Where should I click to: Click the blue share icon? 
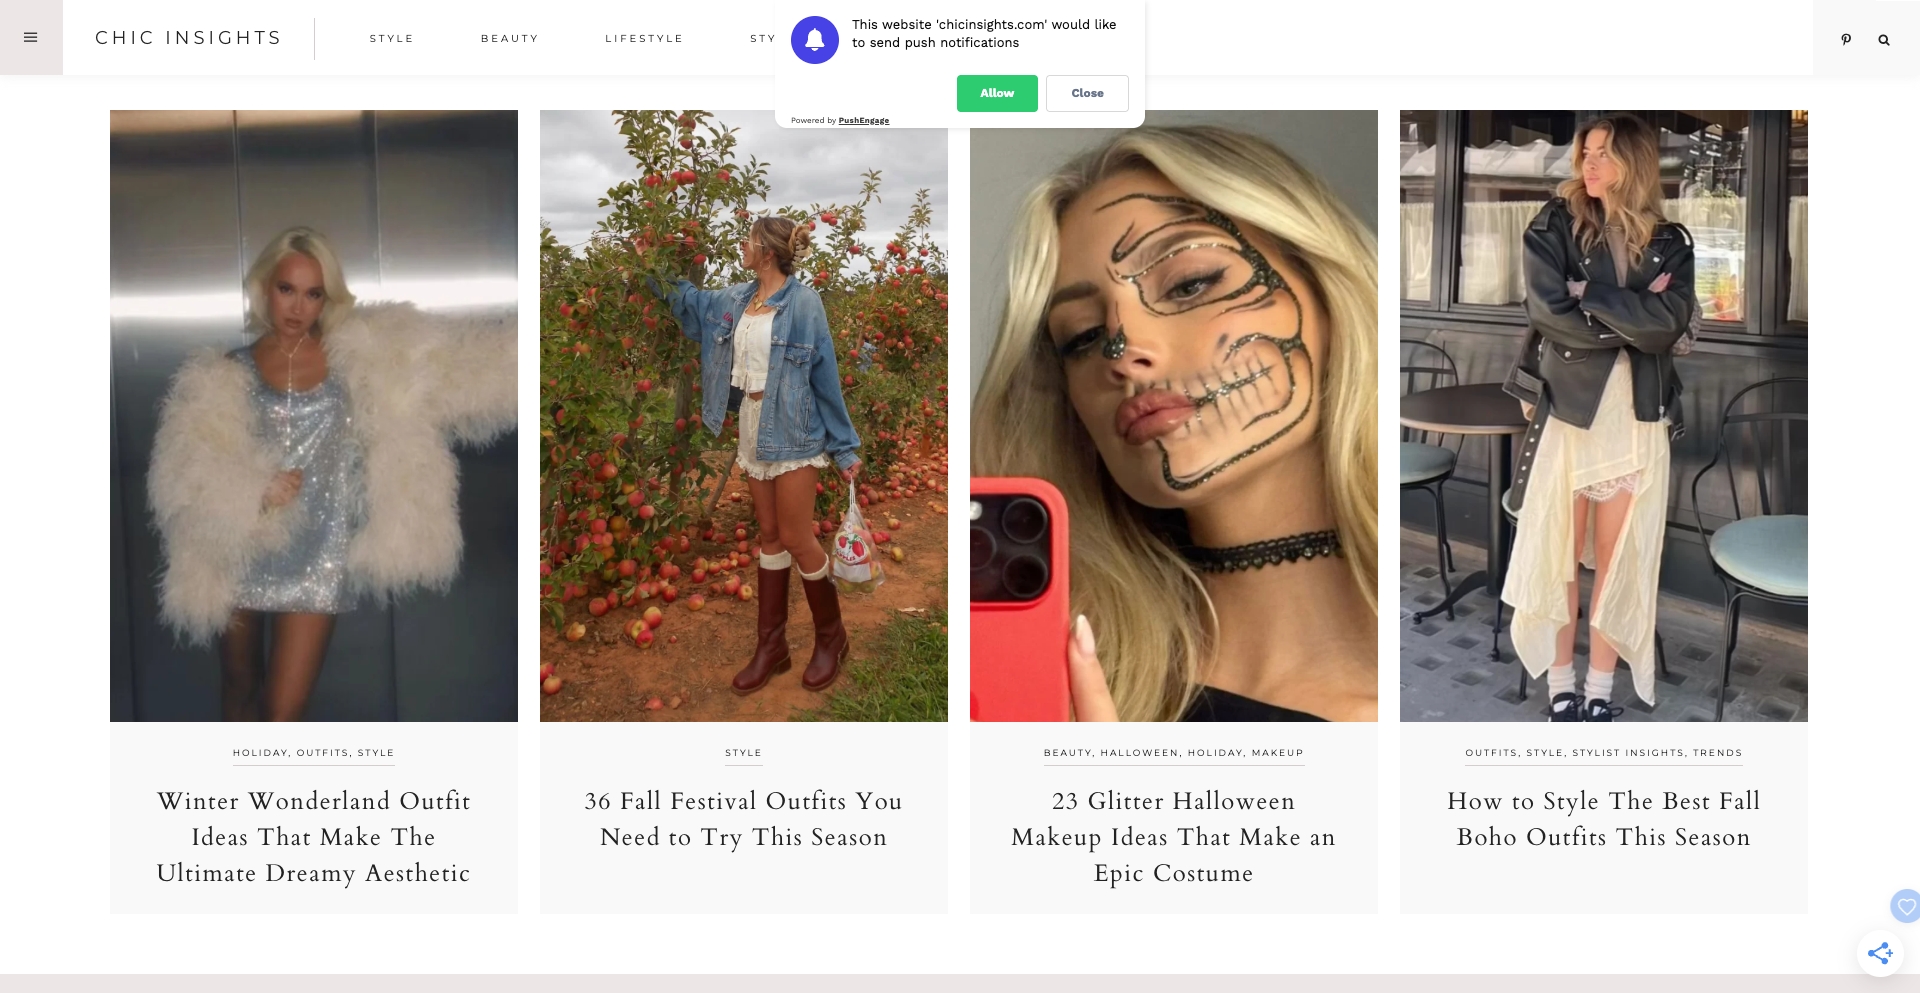pos(1880,953)
